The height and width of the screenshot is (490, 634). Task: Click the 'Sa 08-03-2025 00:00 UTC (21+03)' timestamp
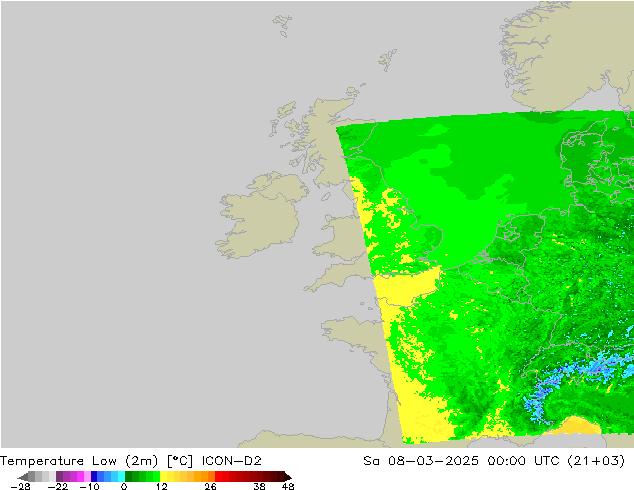pyautogui.click(x=494, y=461)
